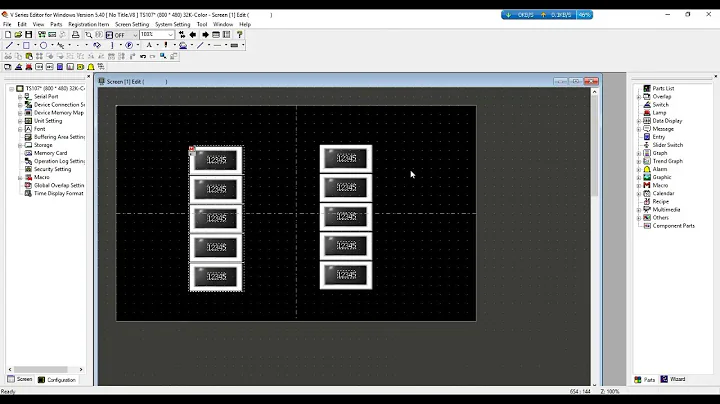Click the Lamp icon in parts panel
Screen dimensions: 720x404
click(647, 112)
